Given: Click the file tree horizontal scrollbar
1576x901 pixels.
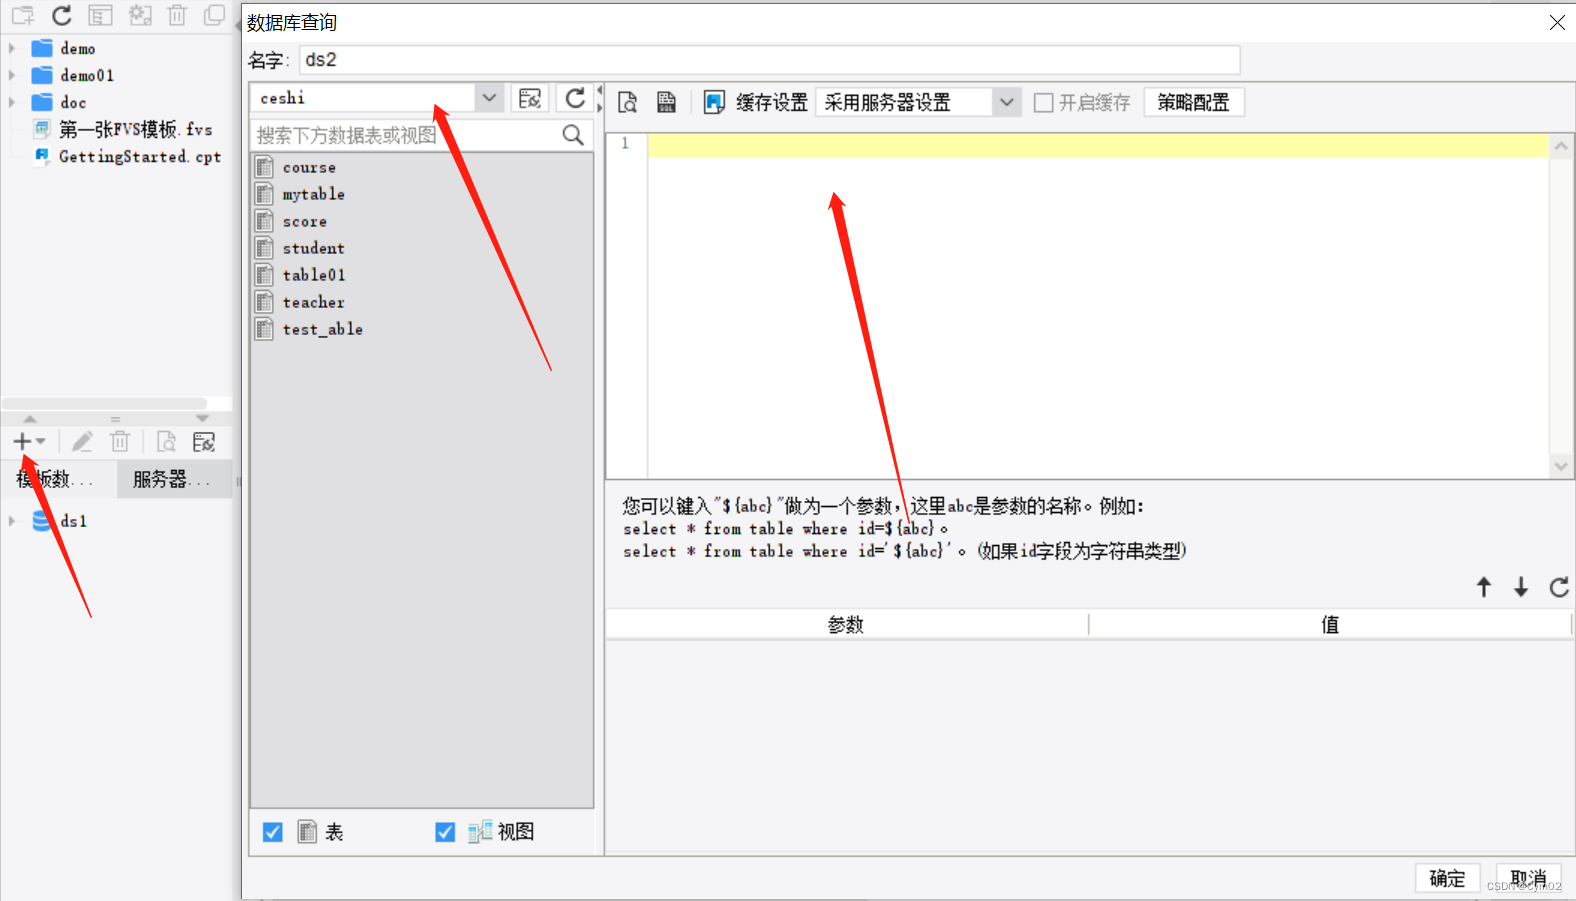Looking at the screenshot, I should (104, 403).
